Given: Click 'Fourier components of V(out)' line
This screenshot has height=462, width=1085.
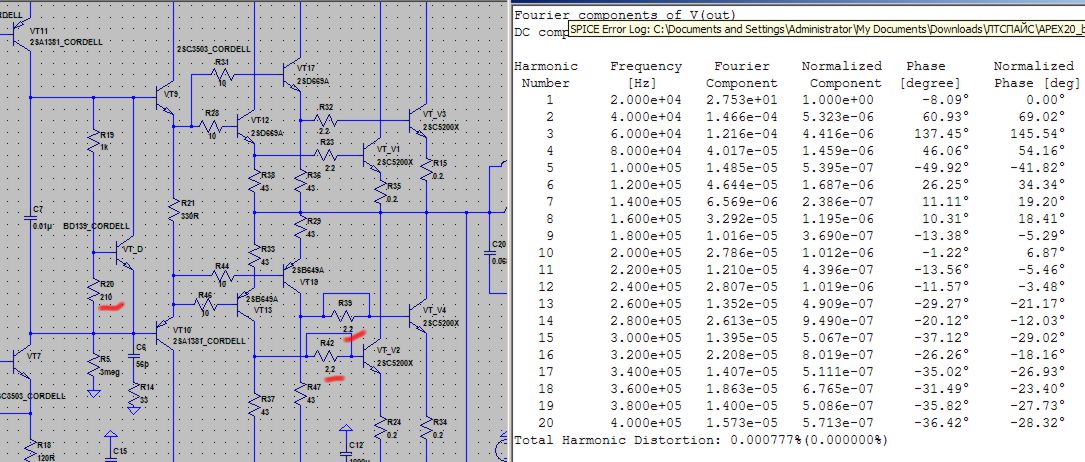Looking at the screenshot, I should [625, 15].
